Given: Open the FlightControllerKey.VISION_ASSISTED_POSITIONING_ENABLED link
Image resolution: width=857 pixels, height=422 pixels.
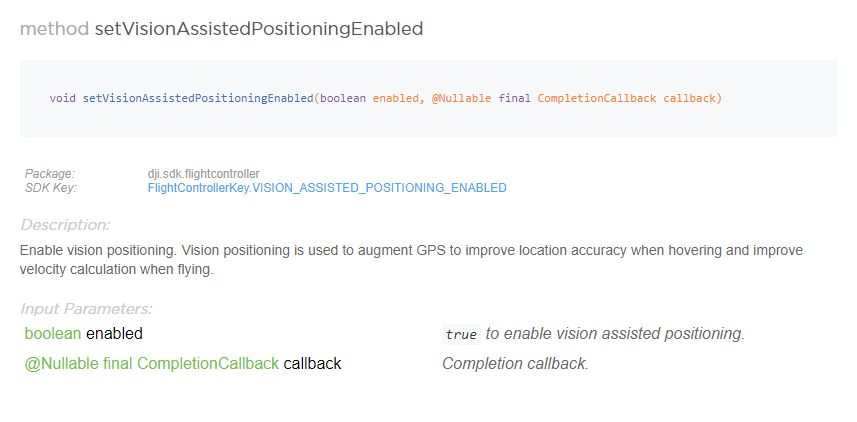Looking at the screenshot, I should click(x=327, y=188).
